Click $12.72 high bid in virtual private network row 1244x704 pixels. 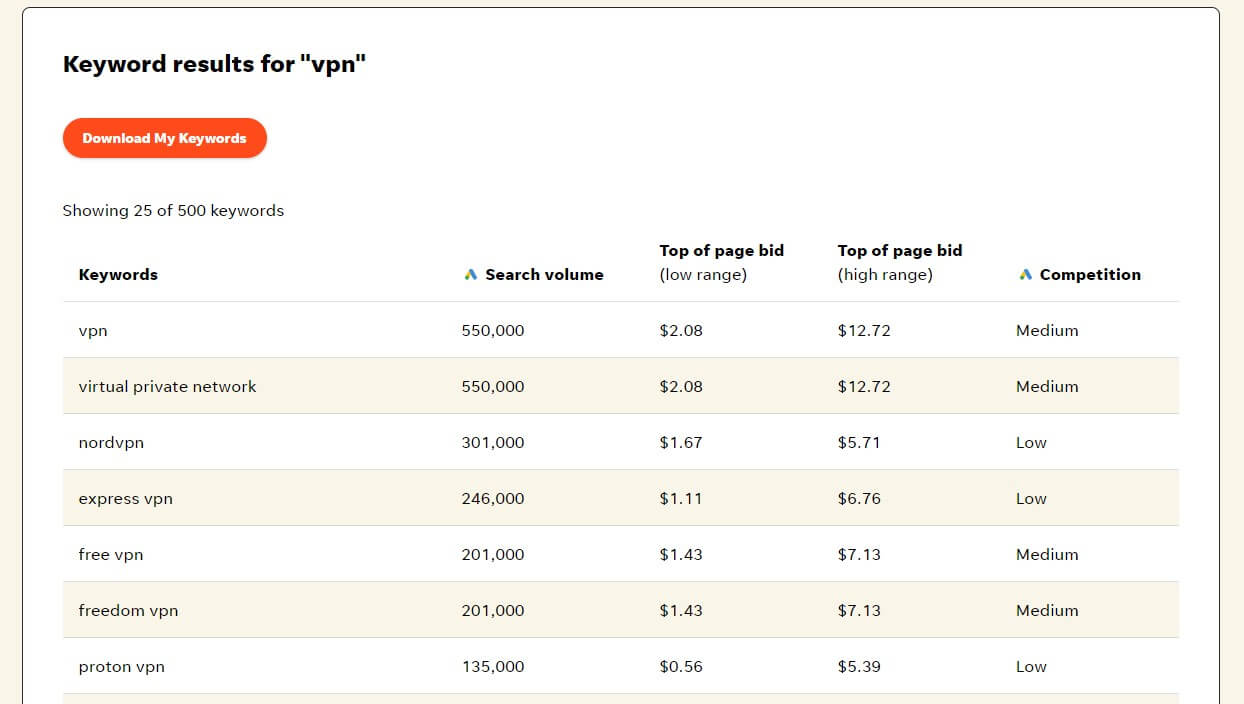(864, 387)
